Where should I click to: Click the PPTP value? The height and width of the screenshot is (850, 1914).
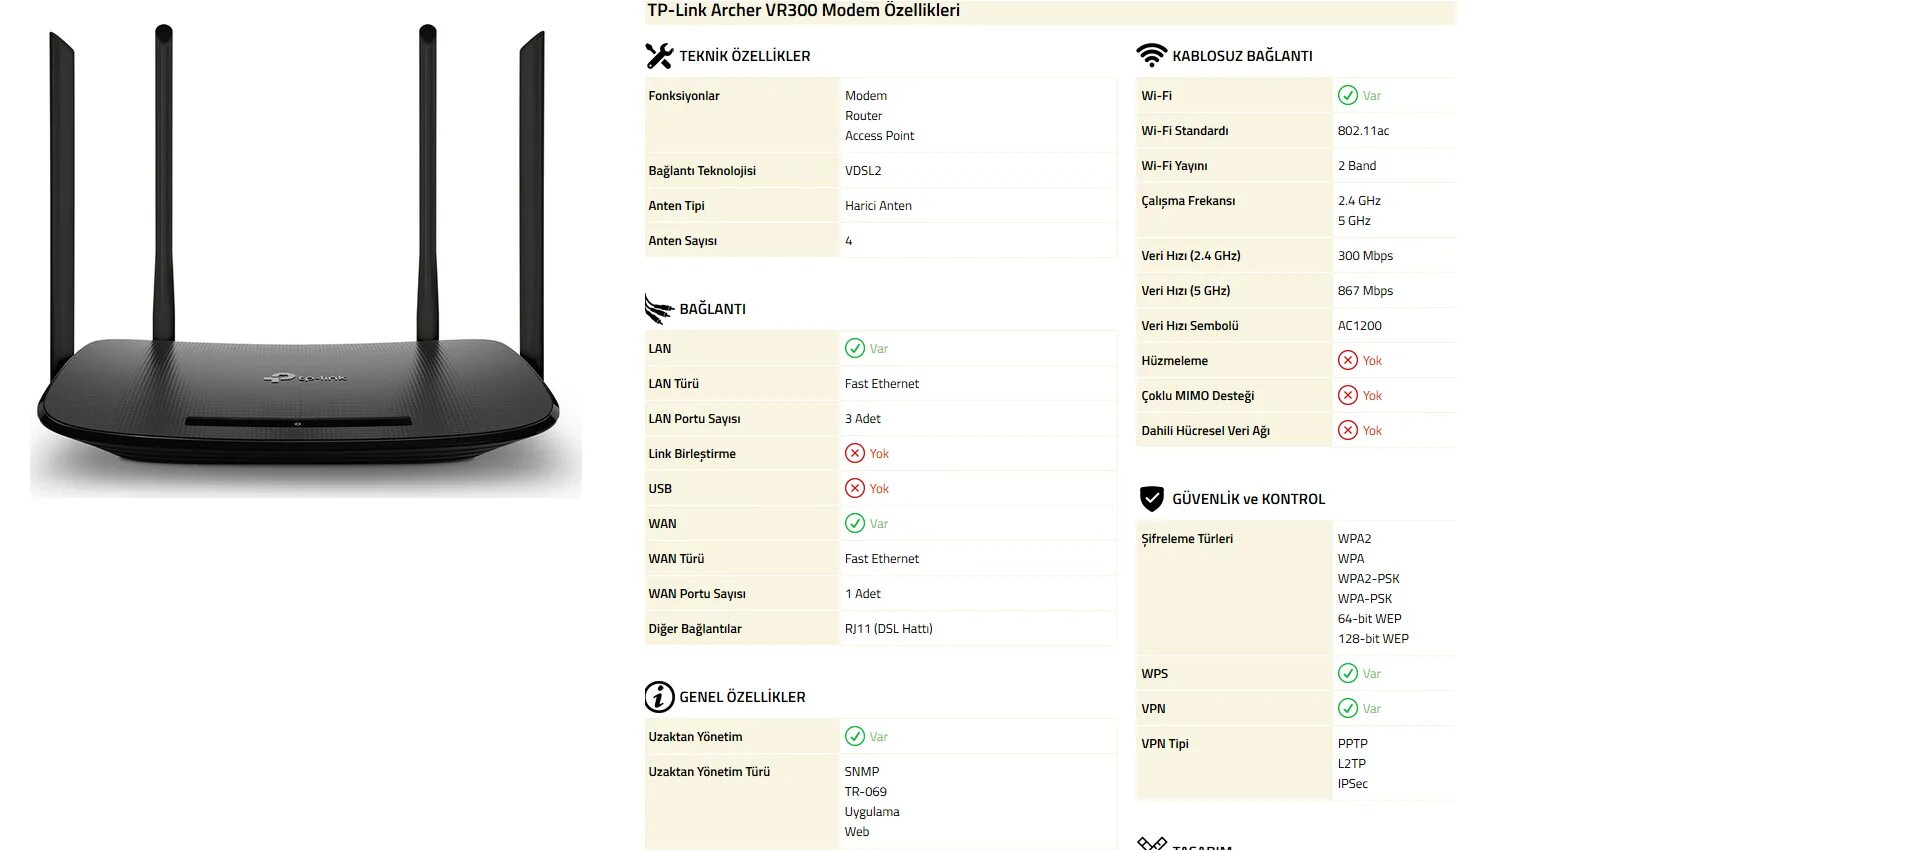click(1352, 744)
